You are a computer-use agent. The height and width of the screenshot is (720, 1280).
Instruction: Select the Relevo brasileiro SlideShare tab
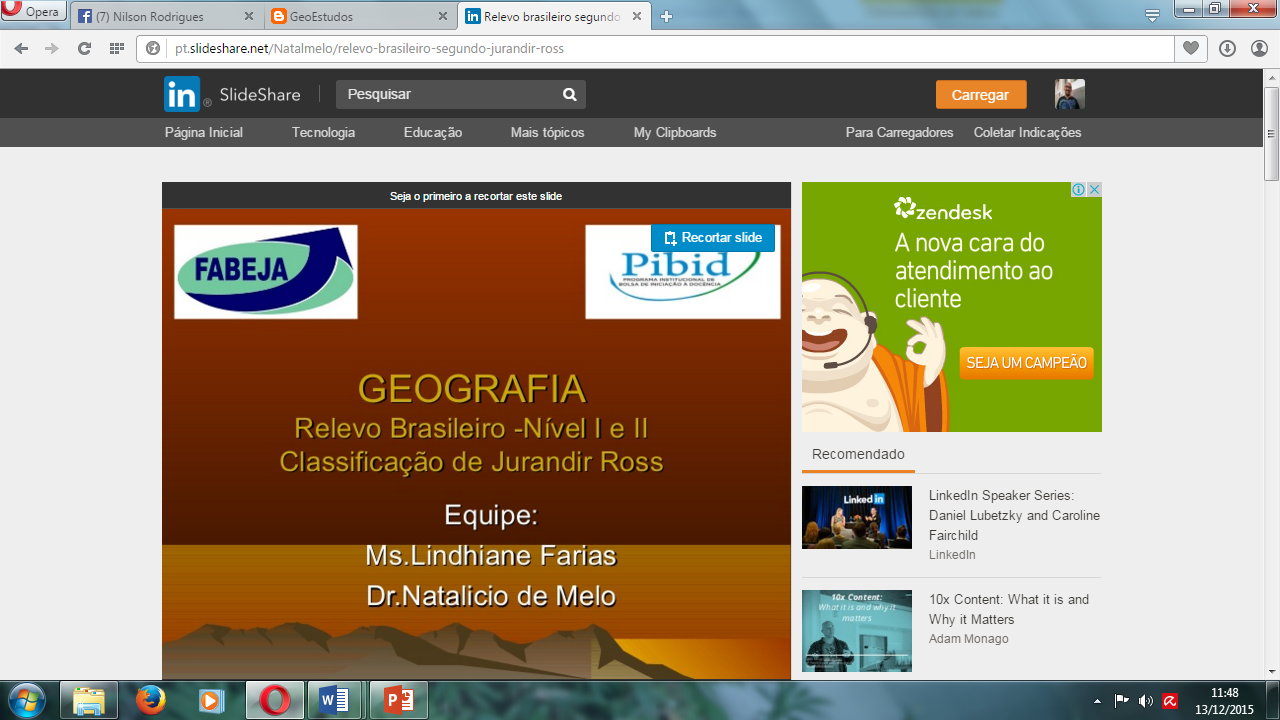point(553,16)
